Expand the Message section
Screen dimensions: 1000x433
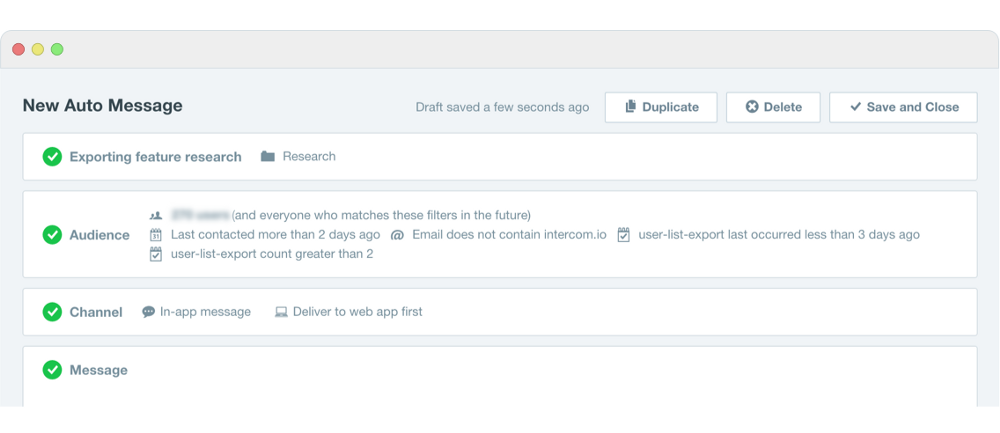point(99,370)
